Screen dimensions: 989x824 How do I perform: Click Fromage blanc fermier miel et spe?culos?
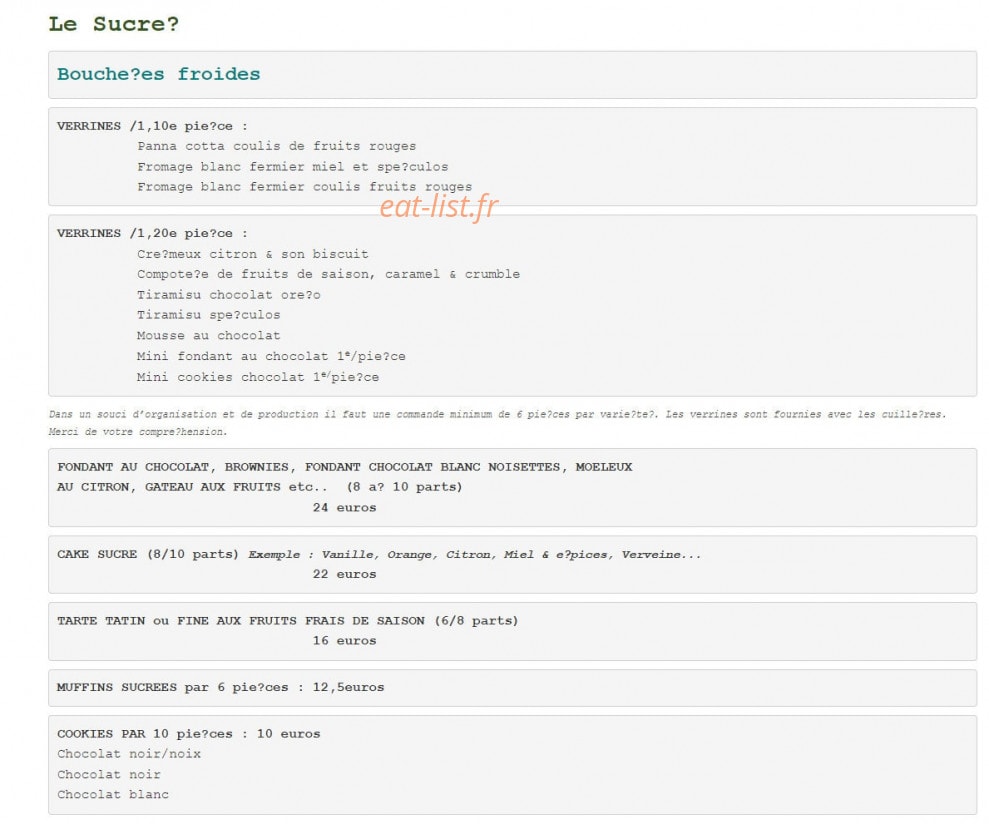click(x=293, y=167)
